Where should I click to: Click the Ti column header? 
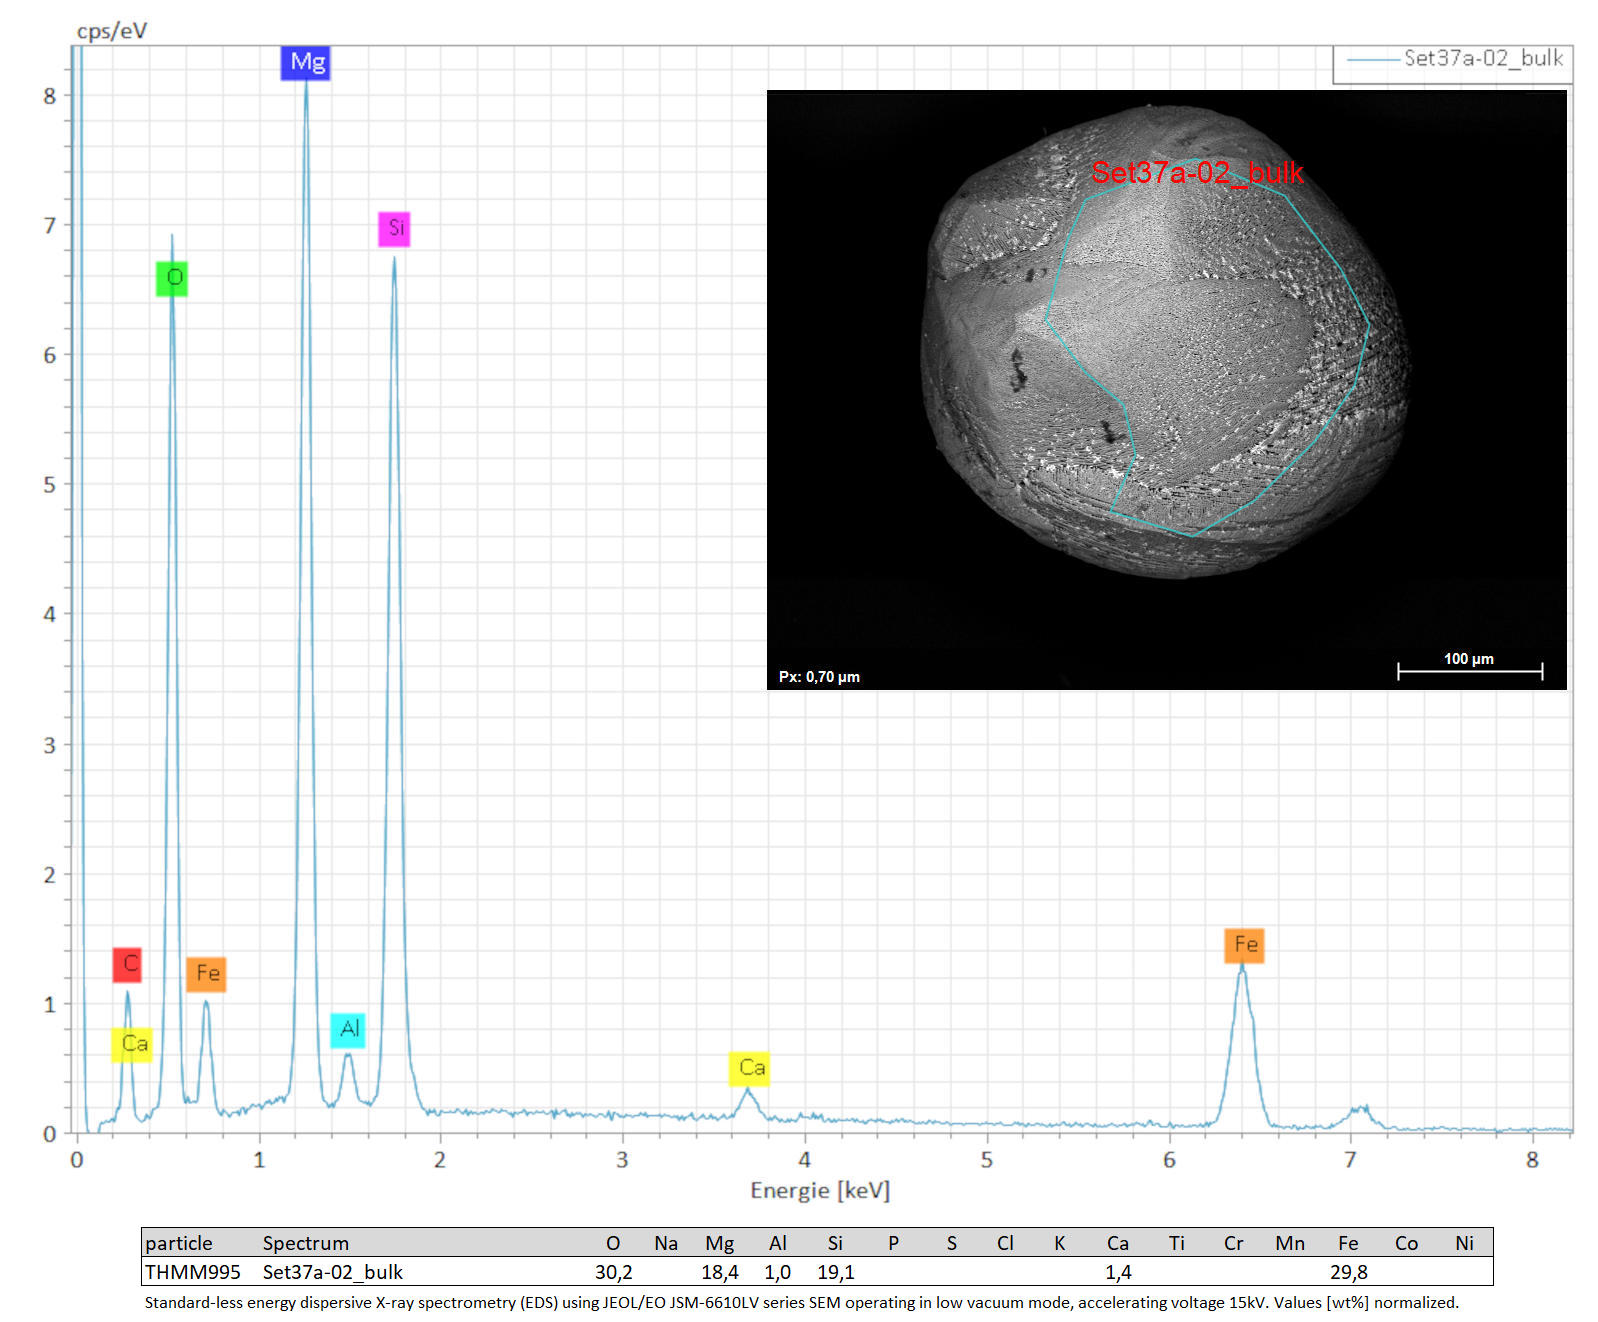[1176, 1243]
